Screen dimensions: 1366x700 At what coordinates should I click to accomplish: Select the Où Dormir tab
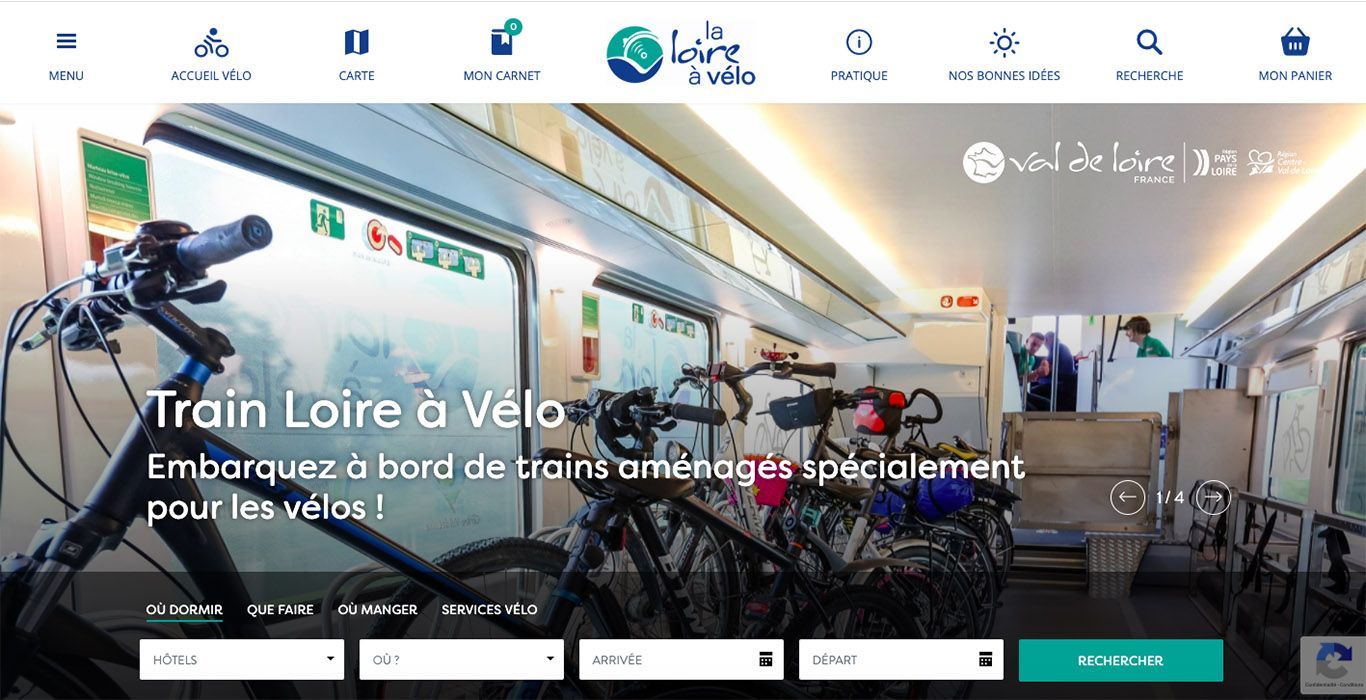[x=184, y=610]
